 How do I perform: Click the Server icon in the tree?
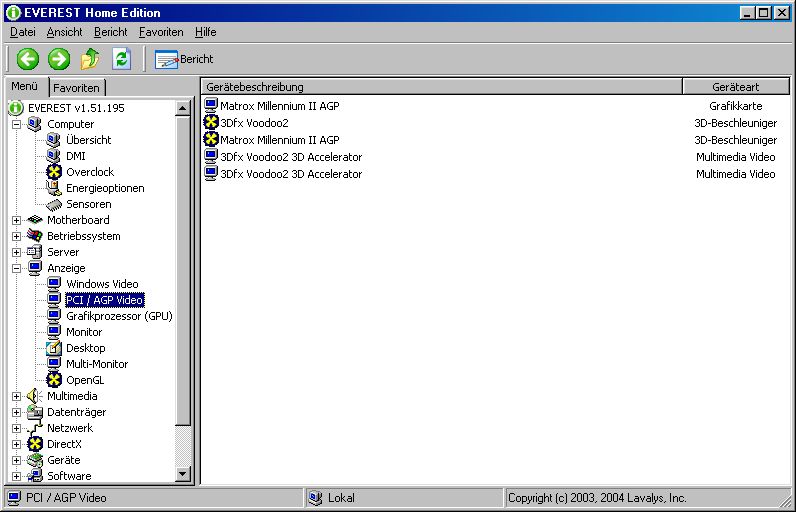coord(35,252)
